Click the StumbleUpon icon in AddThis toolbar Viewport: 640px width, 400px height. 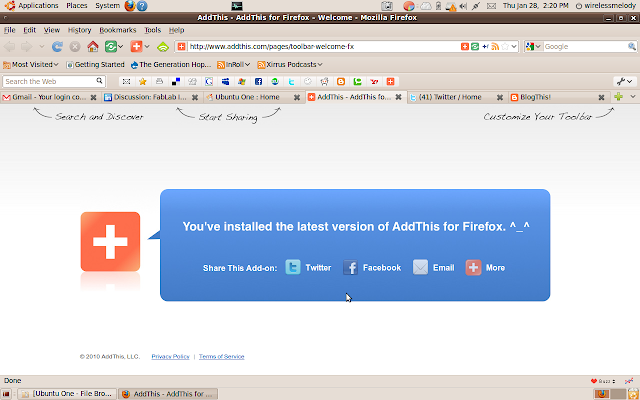(x=275, y=82)
